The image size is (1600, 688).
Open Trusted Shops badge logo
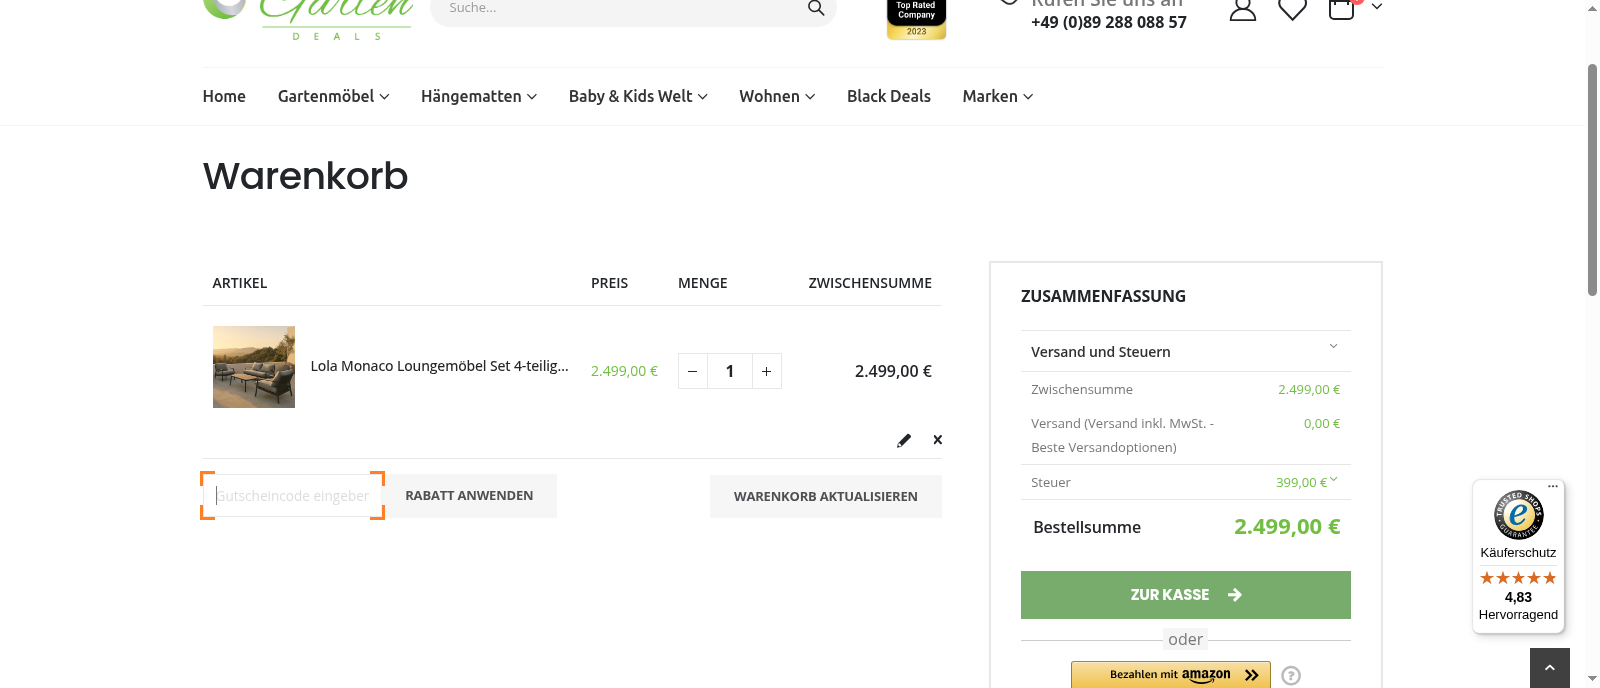tap(1519, 515)
